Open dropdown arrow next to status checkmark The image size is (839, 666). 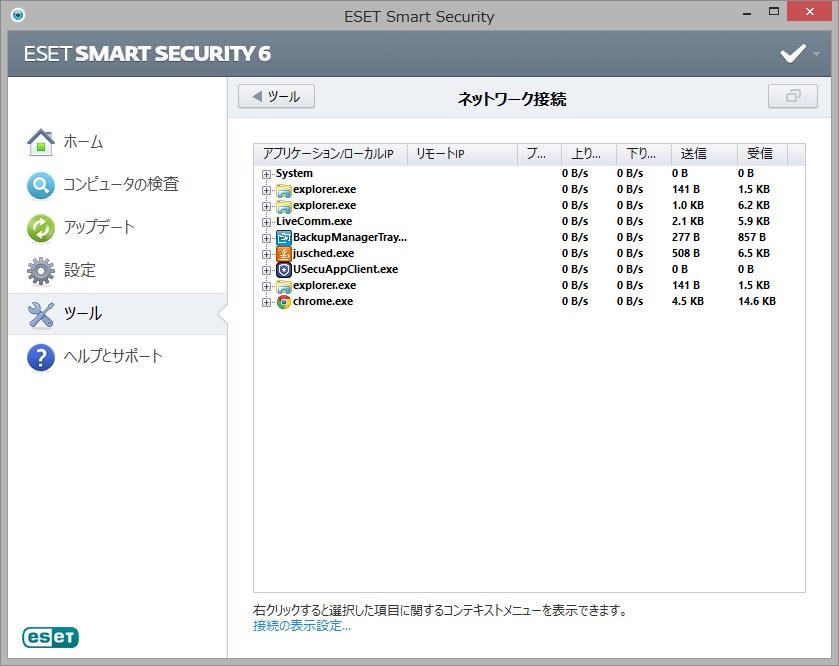tap(816, 53)
